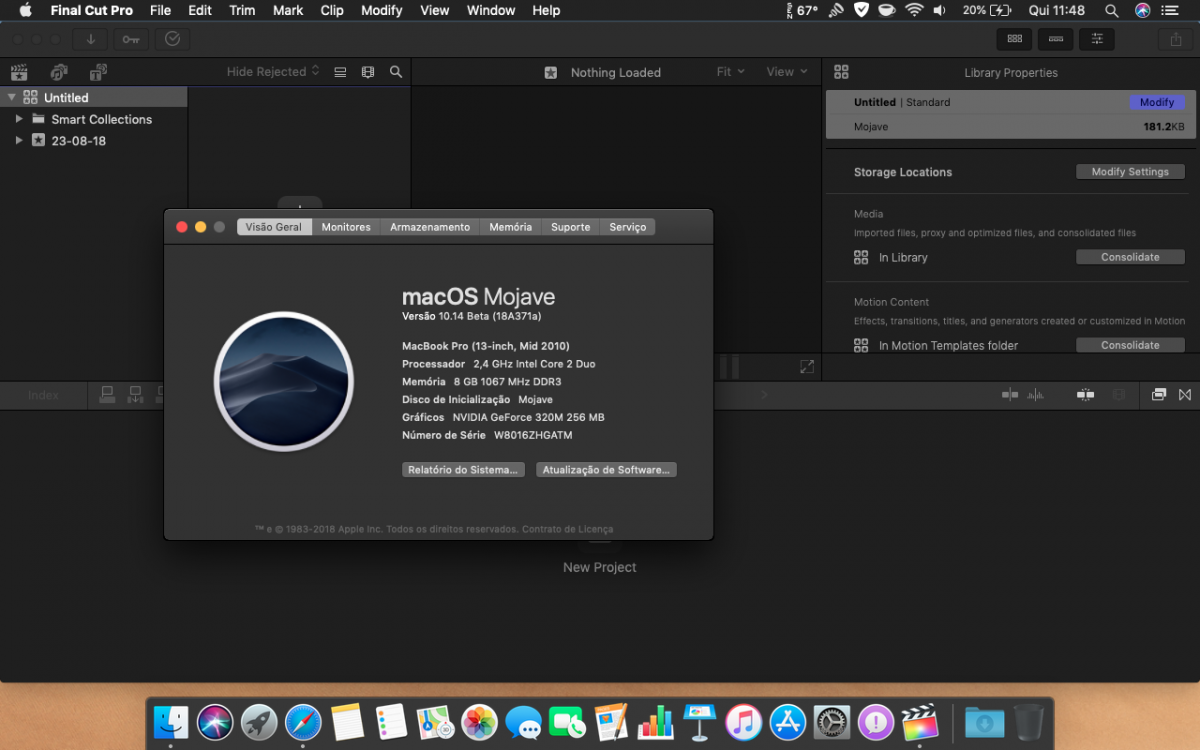Open Final Cut Pro Dock icon
Viewport: 1200px width, 750px height.
[x=920, y=721]
